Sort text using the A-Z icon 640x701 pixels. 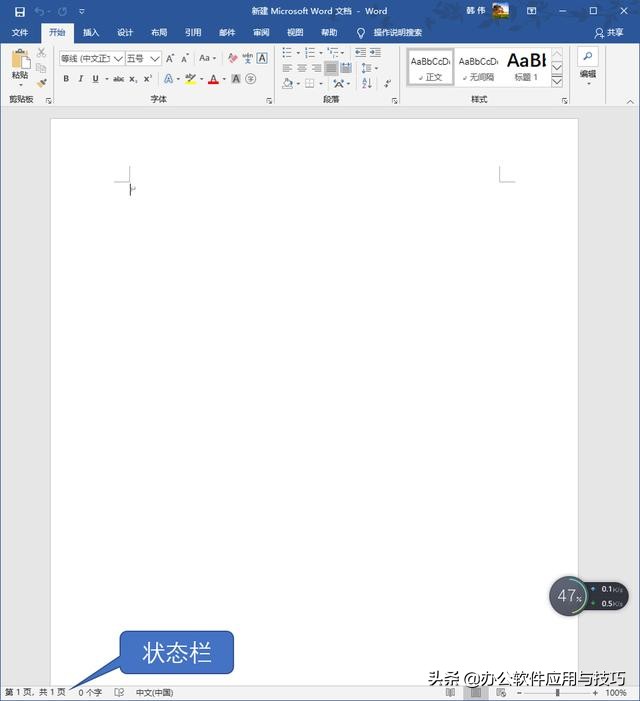tap(367, 83)
